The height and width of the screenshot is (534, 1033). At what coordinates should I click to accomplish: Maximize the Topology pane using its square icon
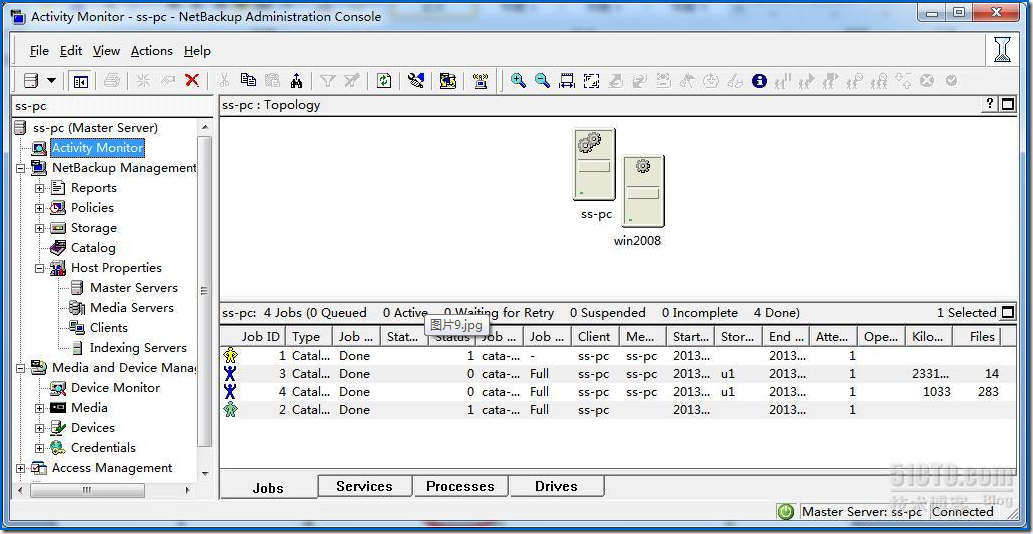click(1007, 104)
